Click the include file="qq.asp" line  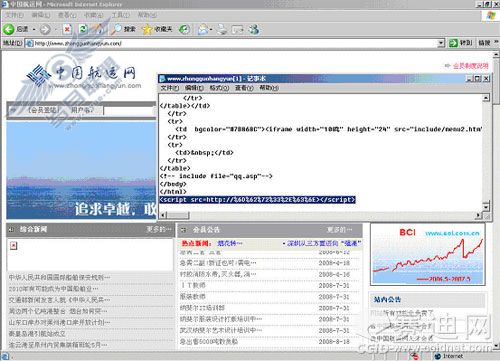(216, 176)
